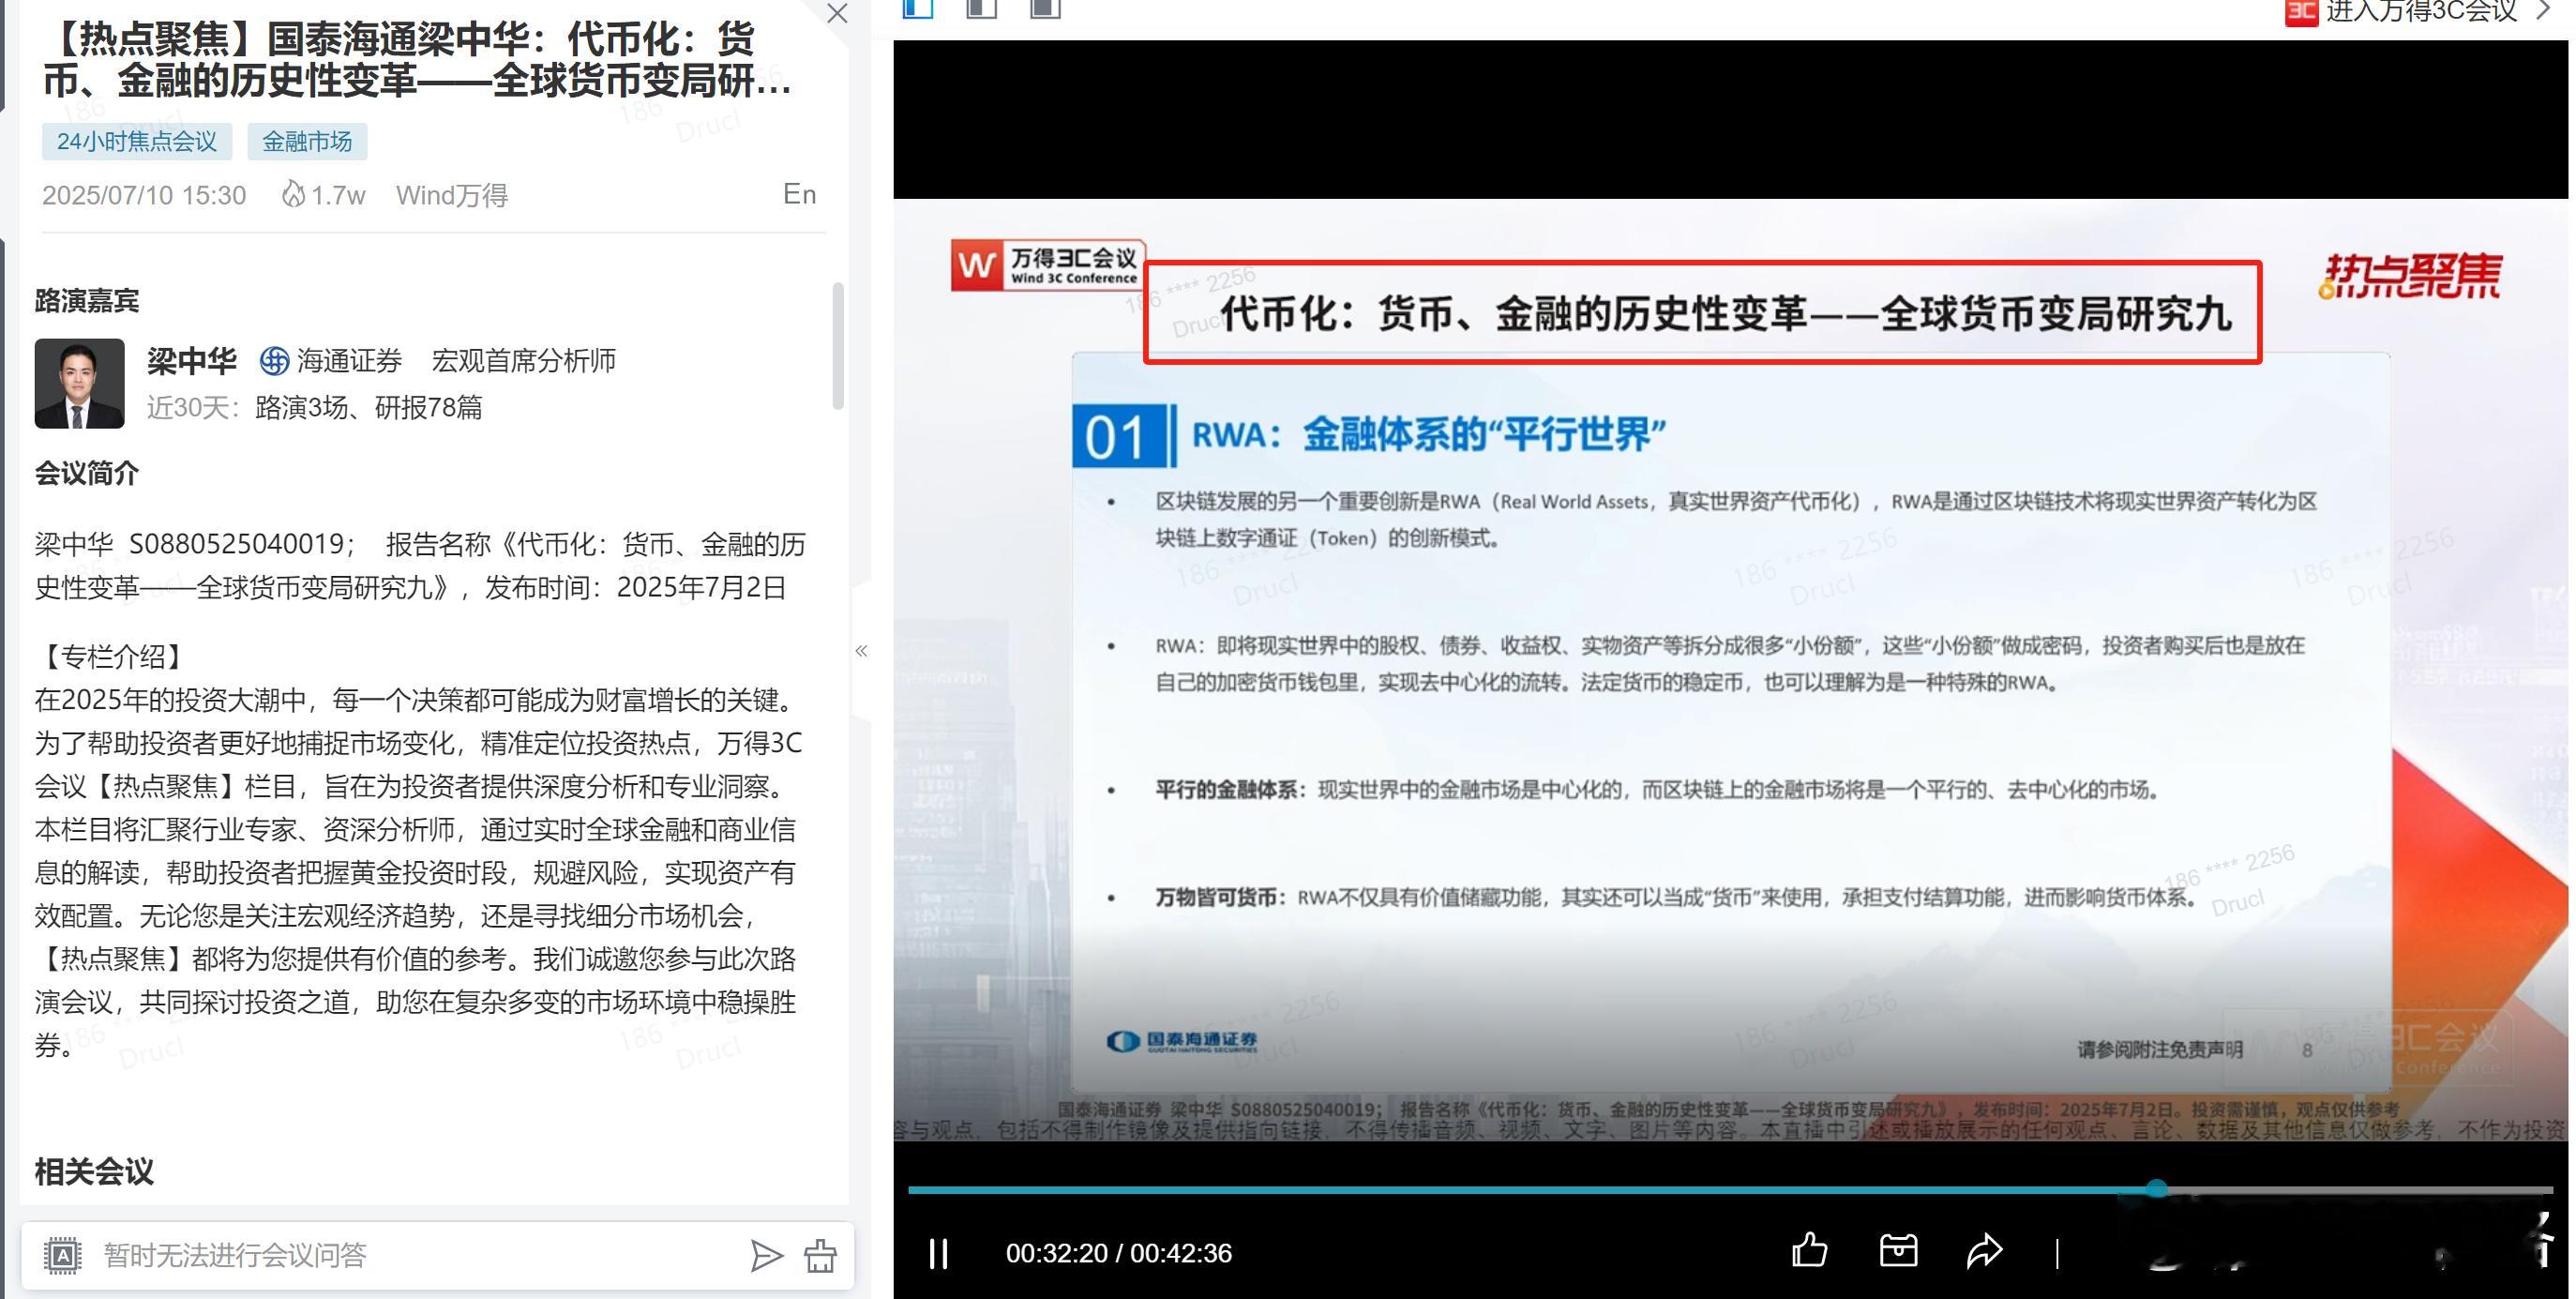Open the 金融市场 tag
This screenshot has height=1299, width=2576.
[x=307, y=142]
